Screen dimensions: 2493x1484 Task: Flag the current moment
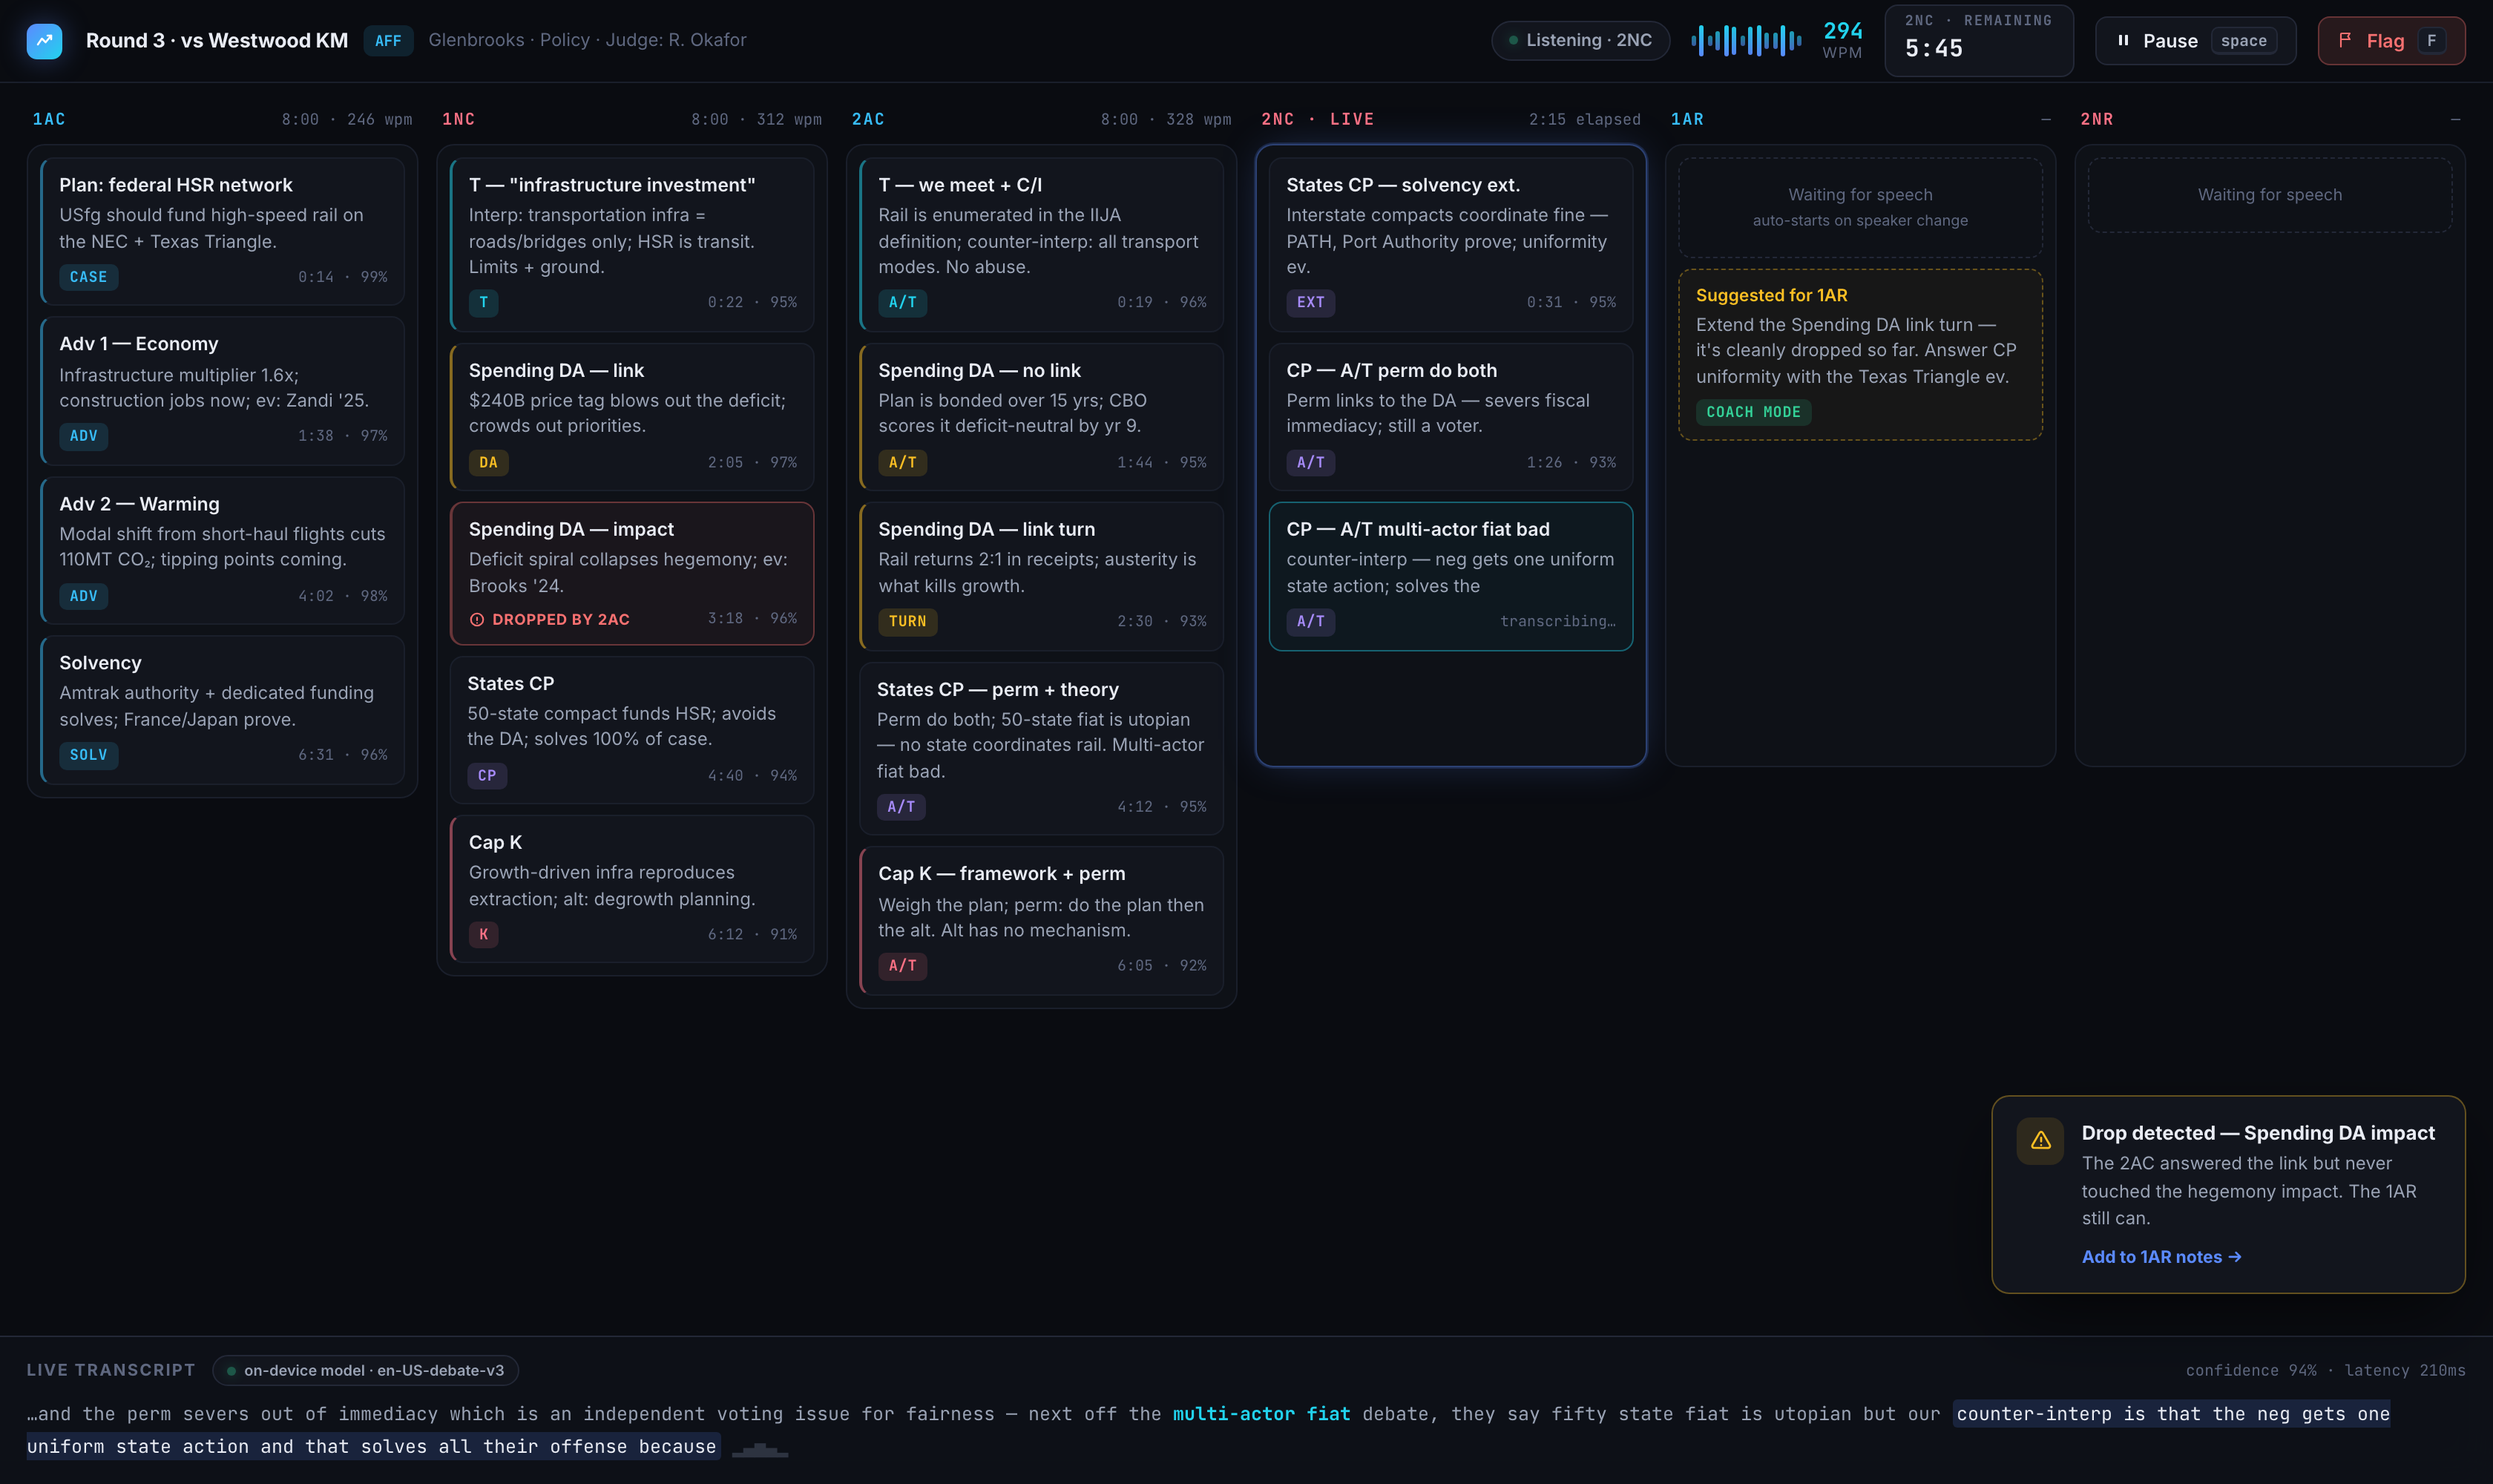pyautogui.click(x=2391, y=40)
